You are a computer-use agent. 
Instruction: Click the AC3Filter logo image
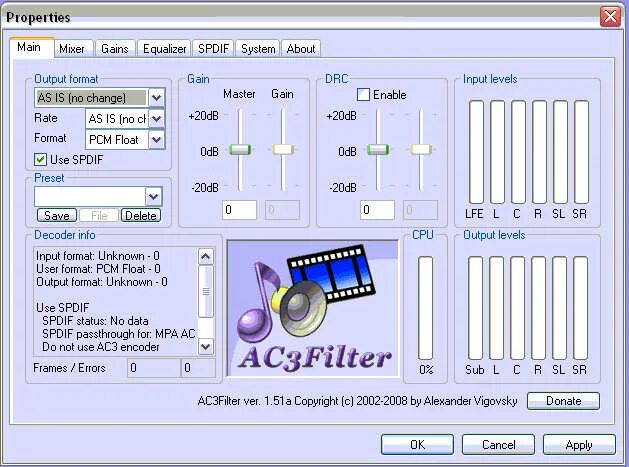(x=313, y=308)
